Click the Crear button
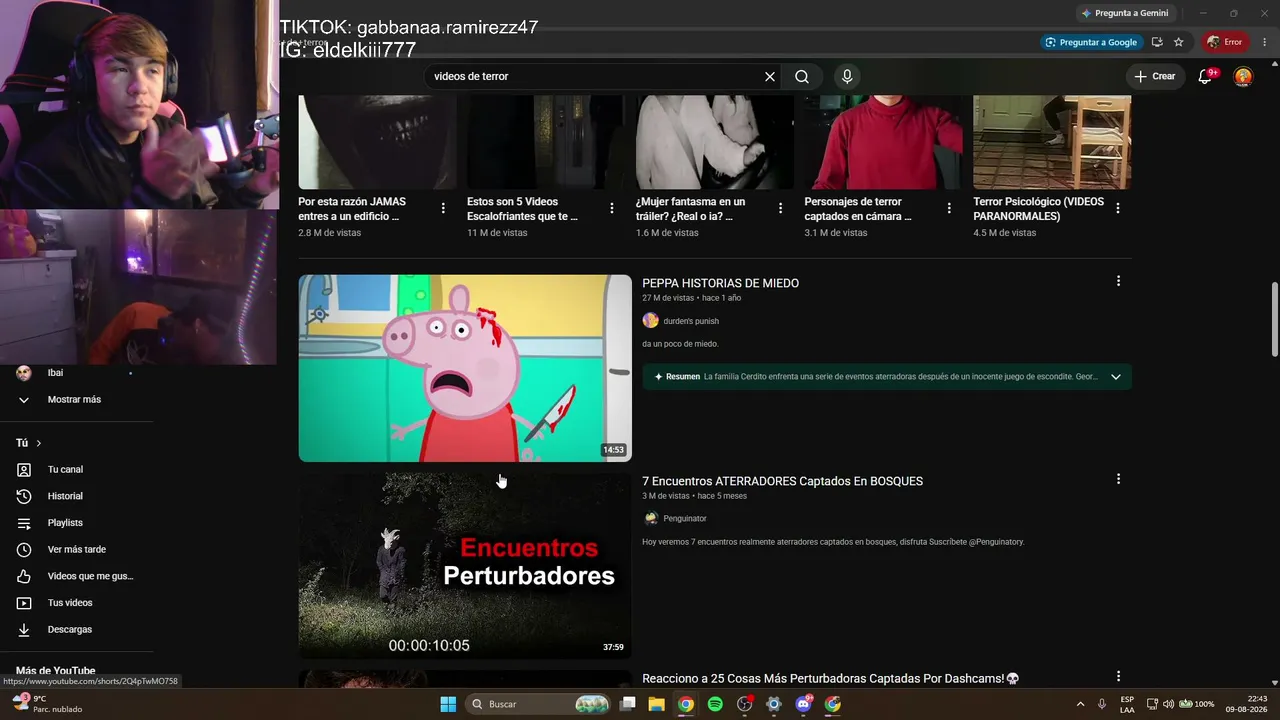1280x720 pixels. pos(1155,76)
